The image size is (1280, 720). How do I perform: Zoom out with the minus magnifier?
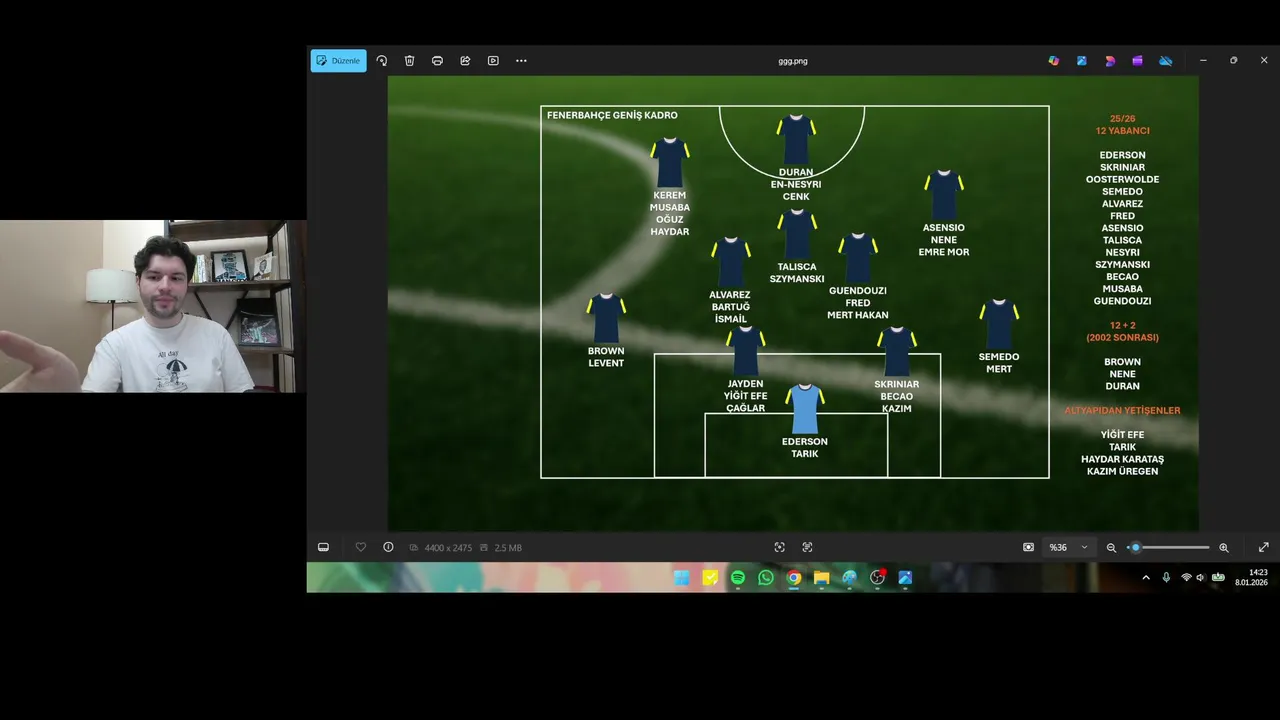[1111, 547]
